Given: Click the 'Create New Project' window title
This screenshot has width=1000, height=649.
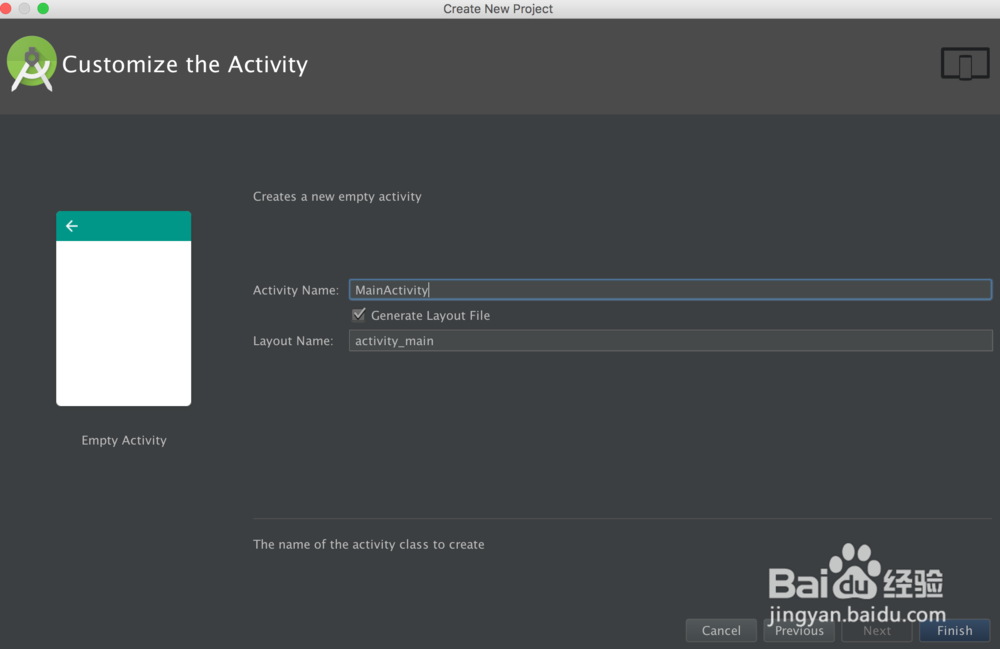Looking at the screenshot, I should tap(498, 9).
